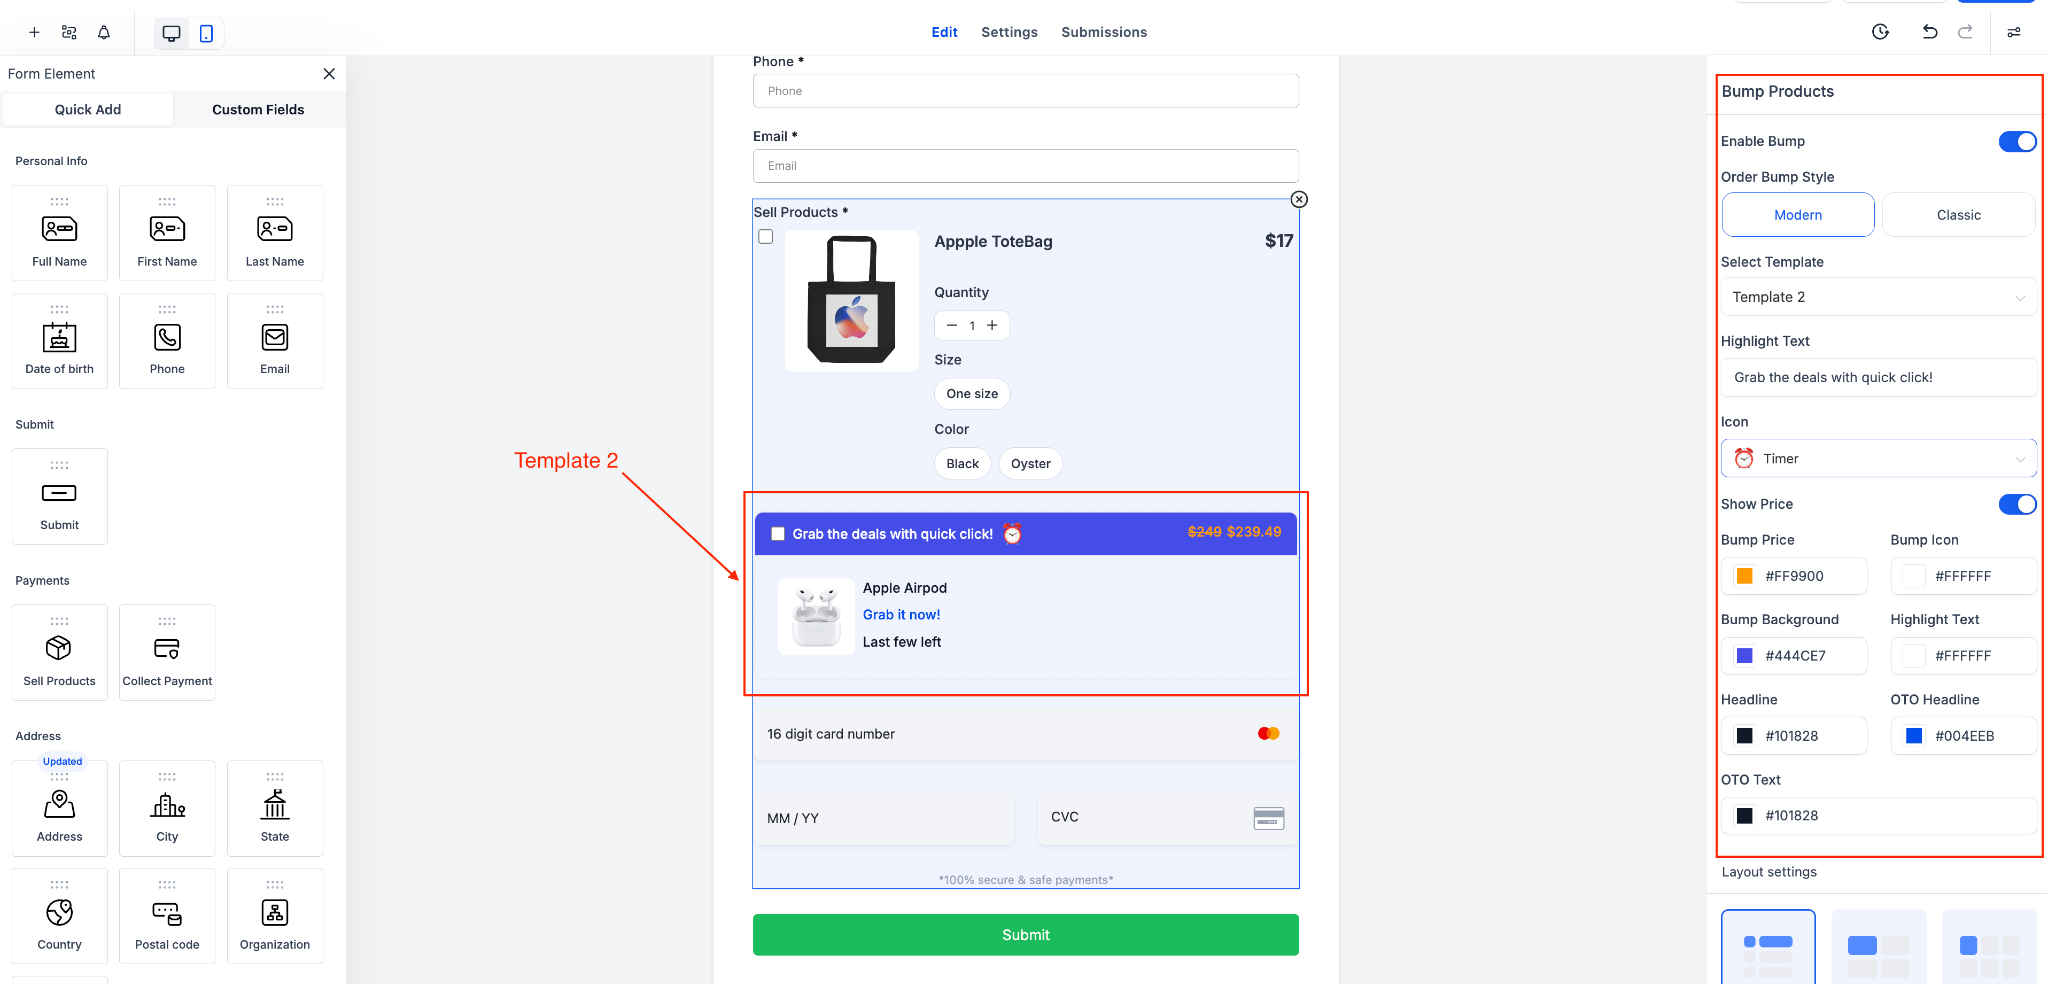2047x984 pixels.
Task: Add the Sell Products element
Action: [59, 652]
